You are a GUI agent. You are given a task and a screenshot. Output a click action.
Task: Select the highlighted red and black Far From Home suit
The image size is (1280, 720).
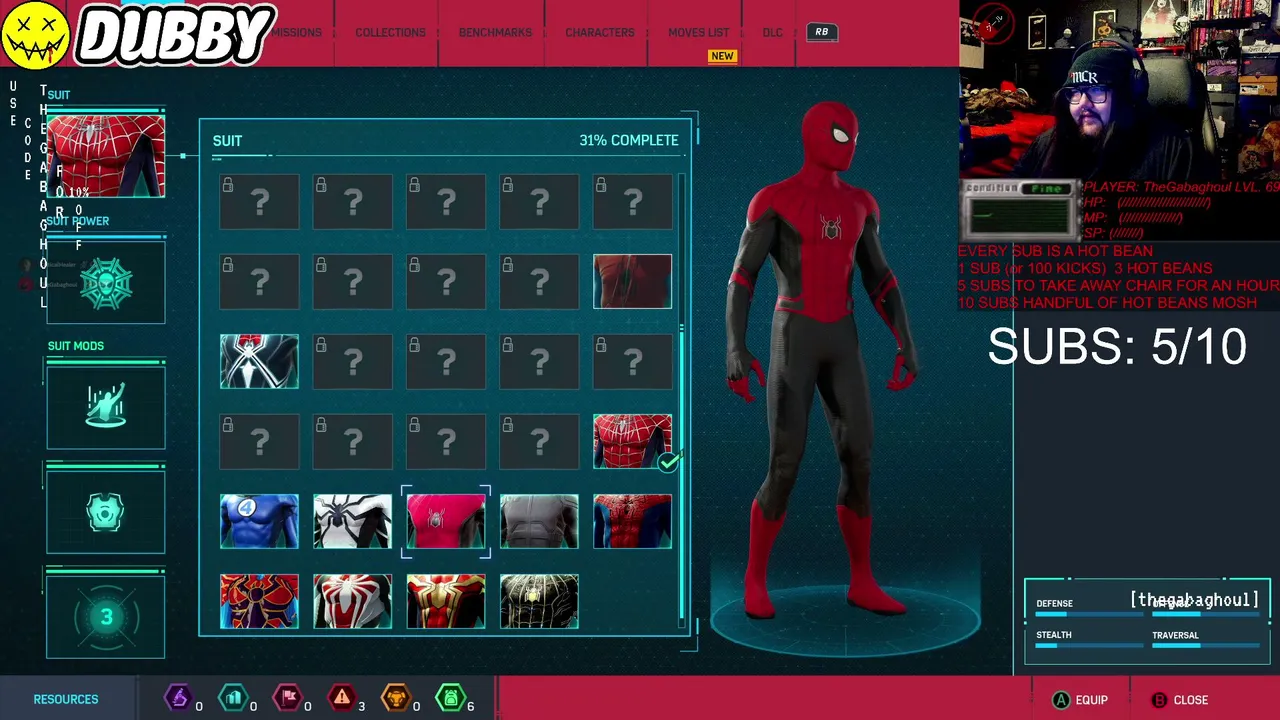point(446,521)
